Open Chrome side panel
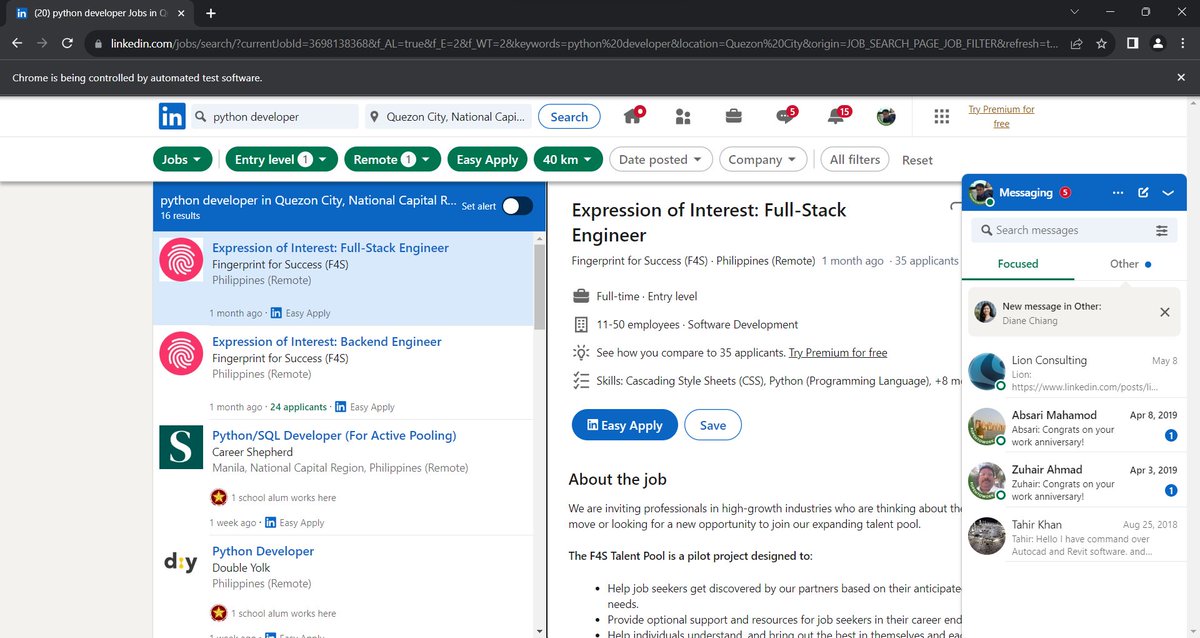This screenshot has height=638, width=1200. pos(1133,44)
